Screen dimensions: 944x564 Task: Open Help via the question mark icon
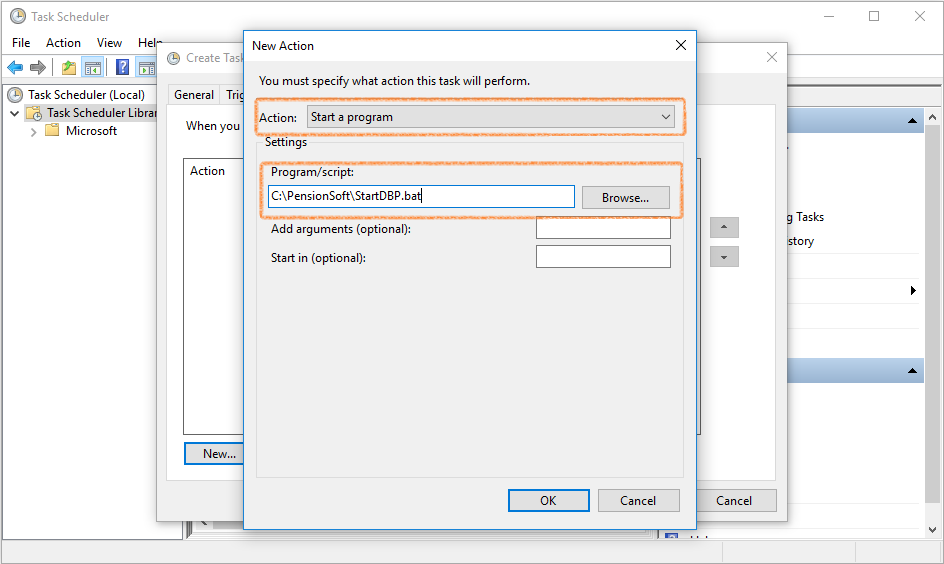coord(122,67)
